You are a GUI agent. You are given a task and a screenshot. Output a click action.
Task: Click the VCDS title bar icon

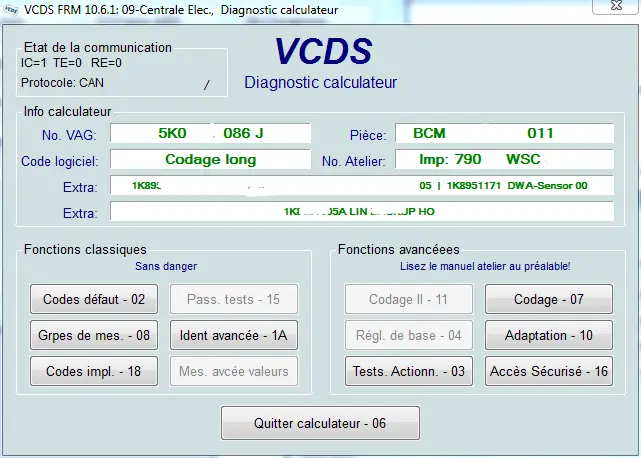click(x=11, y=10)
